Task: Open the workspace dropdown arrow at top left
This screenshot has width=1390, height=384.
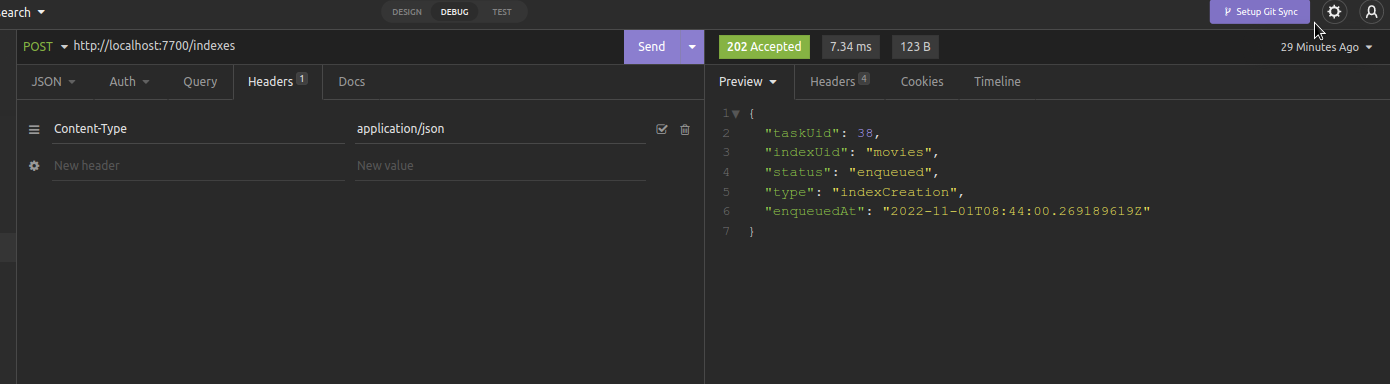Action: coord(40,13)
